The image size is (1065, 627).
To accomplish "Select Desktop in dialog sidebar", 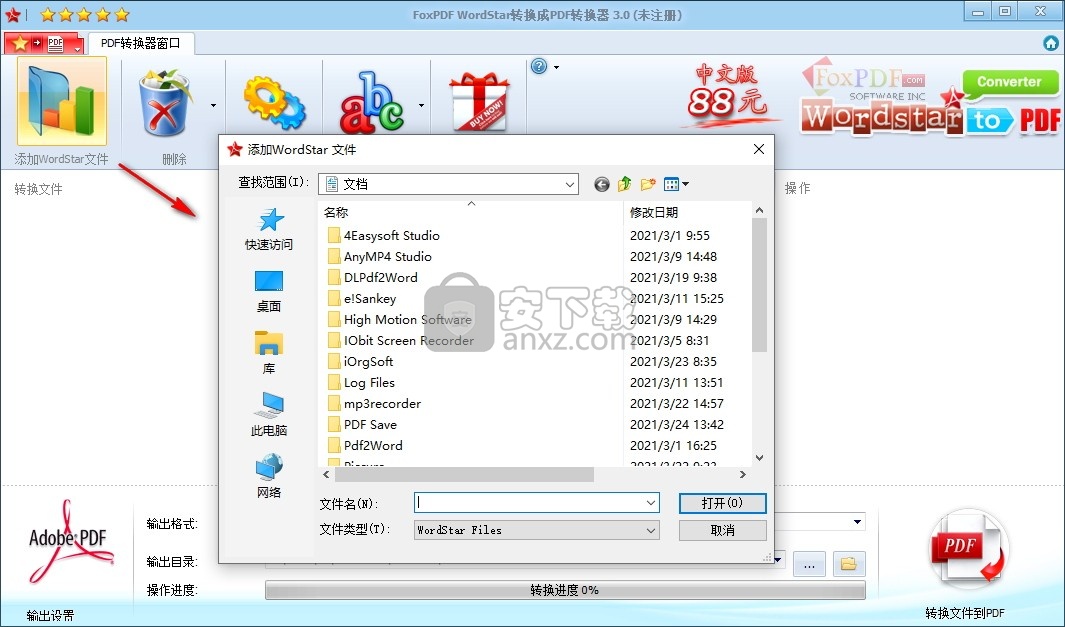I will pyautogui.click(x=269, y=291).
